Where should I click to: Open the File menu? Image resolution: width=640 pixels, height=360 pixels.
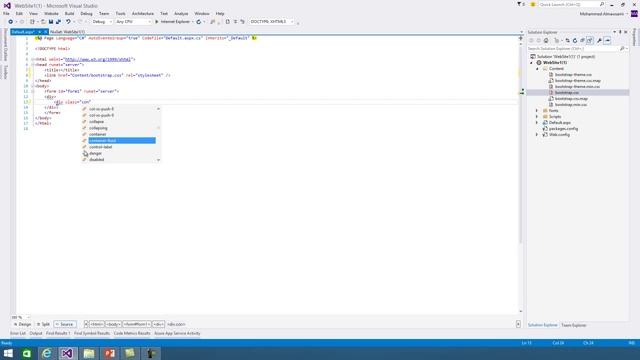coord(6,13)
